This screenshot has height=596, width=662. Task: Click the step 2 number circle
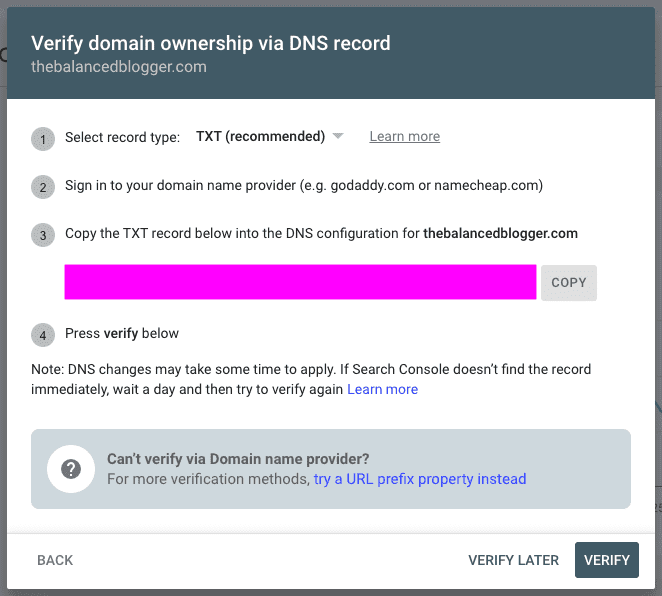42,187
